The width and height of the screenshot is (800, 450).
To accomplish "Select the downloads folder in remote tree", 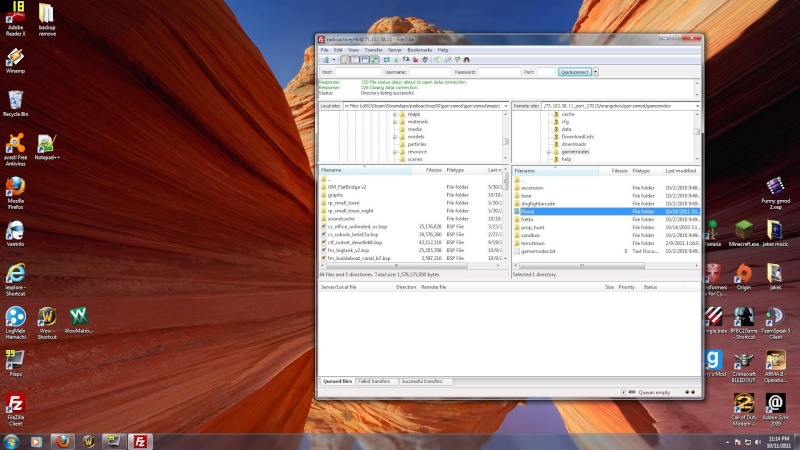I will tap(573, 144).
